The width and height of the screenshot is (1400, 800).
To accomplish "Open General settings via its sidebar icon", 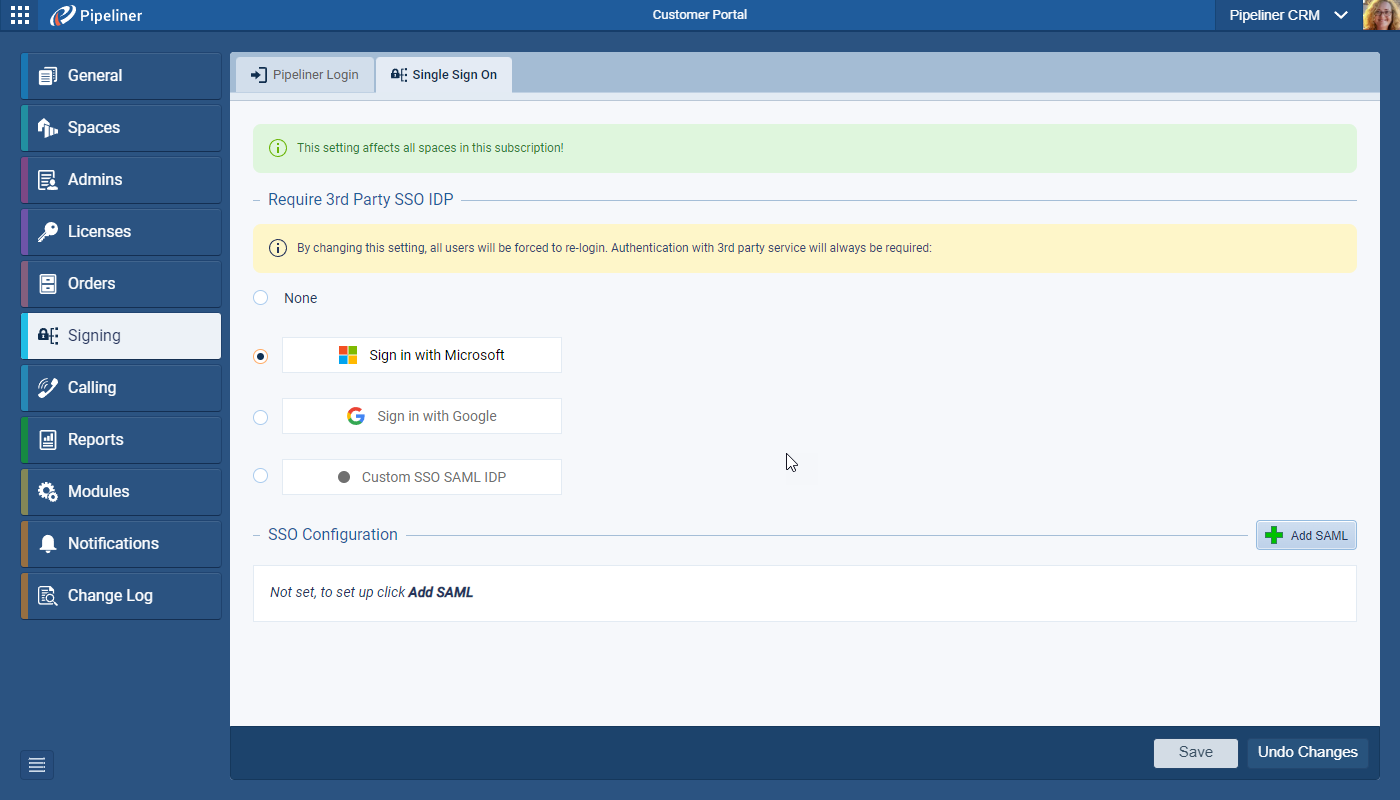I will (x=47, y=76).
